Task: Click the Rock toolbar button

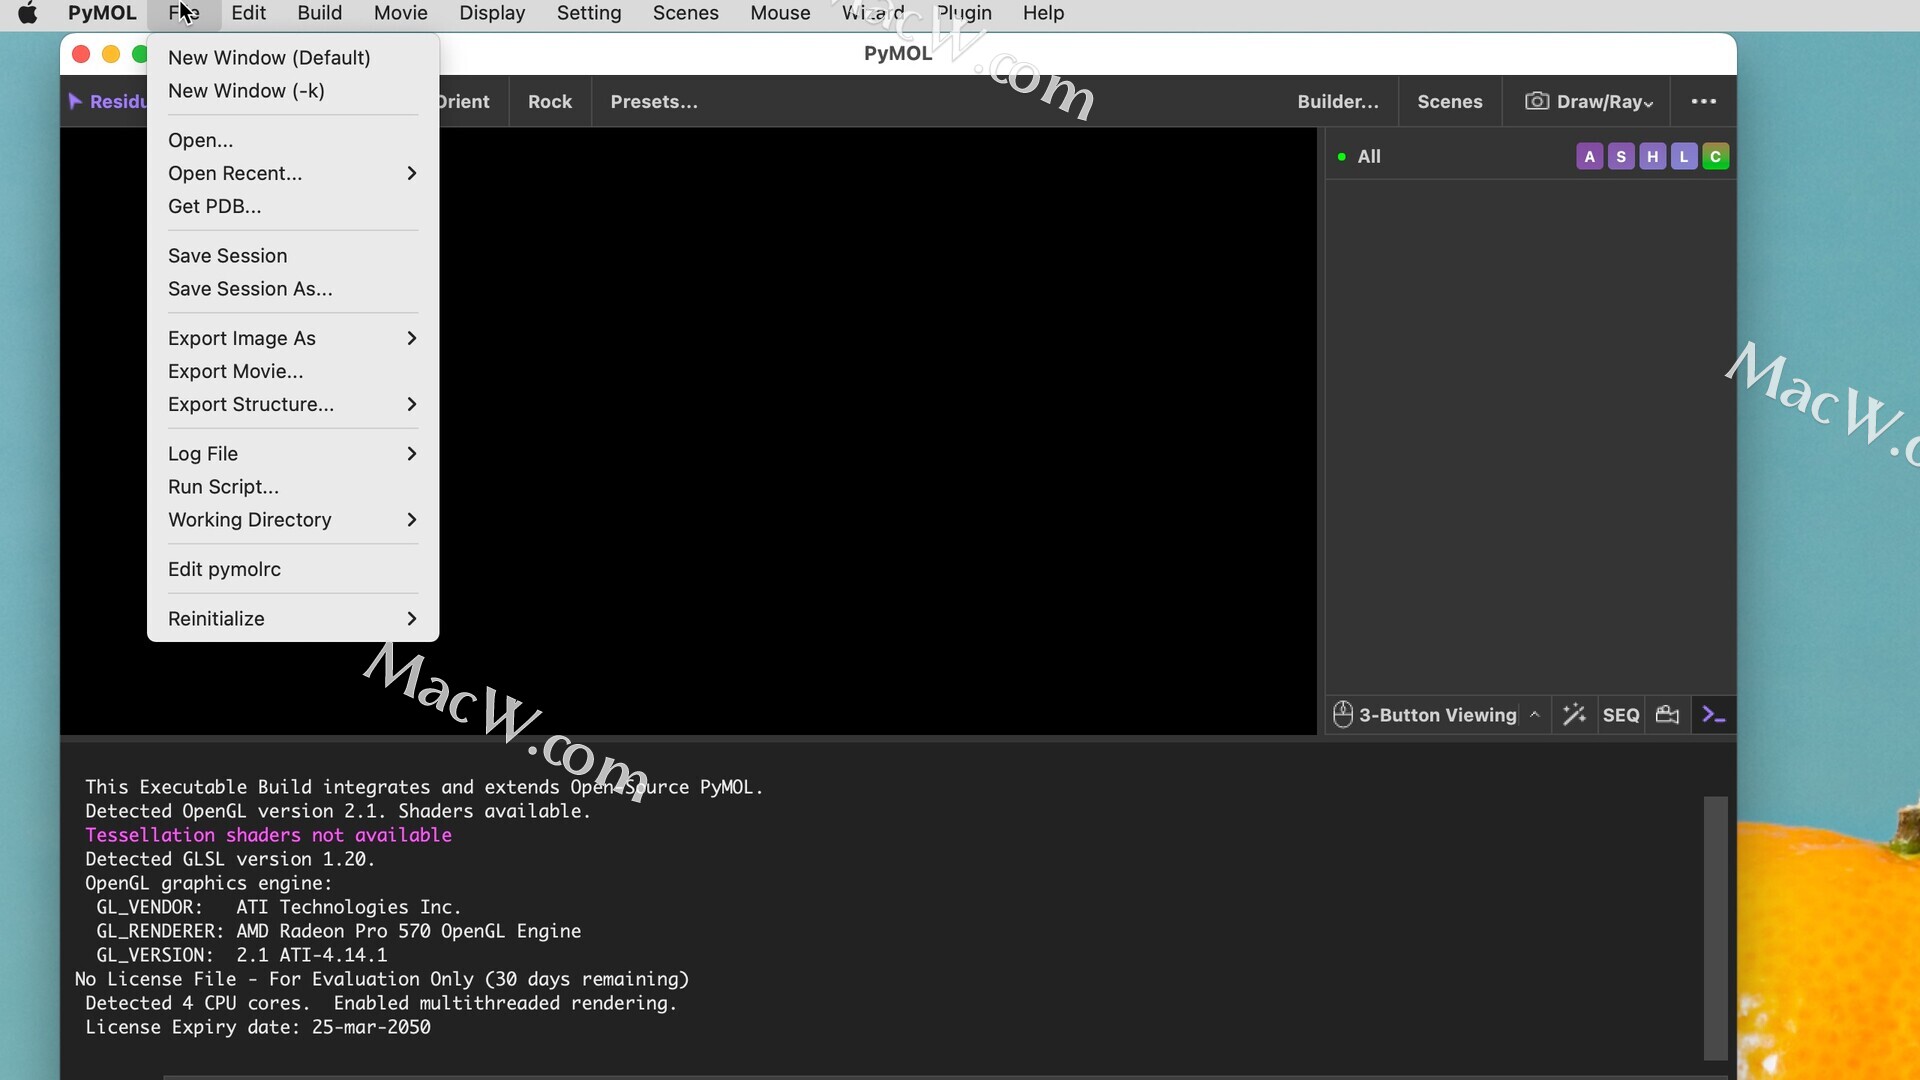Action: coord(550,101)
